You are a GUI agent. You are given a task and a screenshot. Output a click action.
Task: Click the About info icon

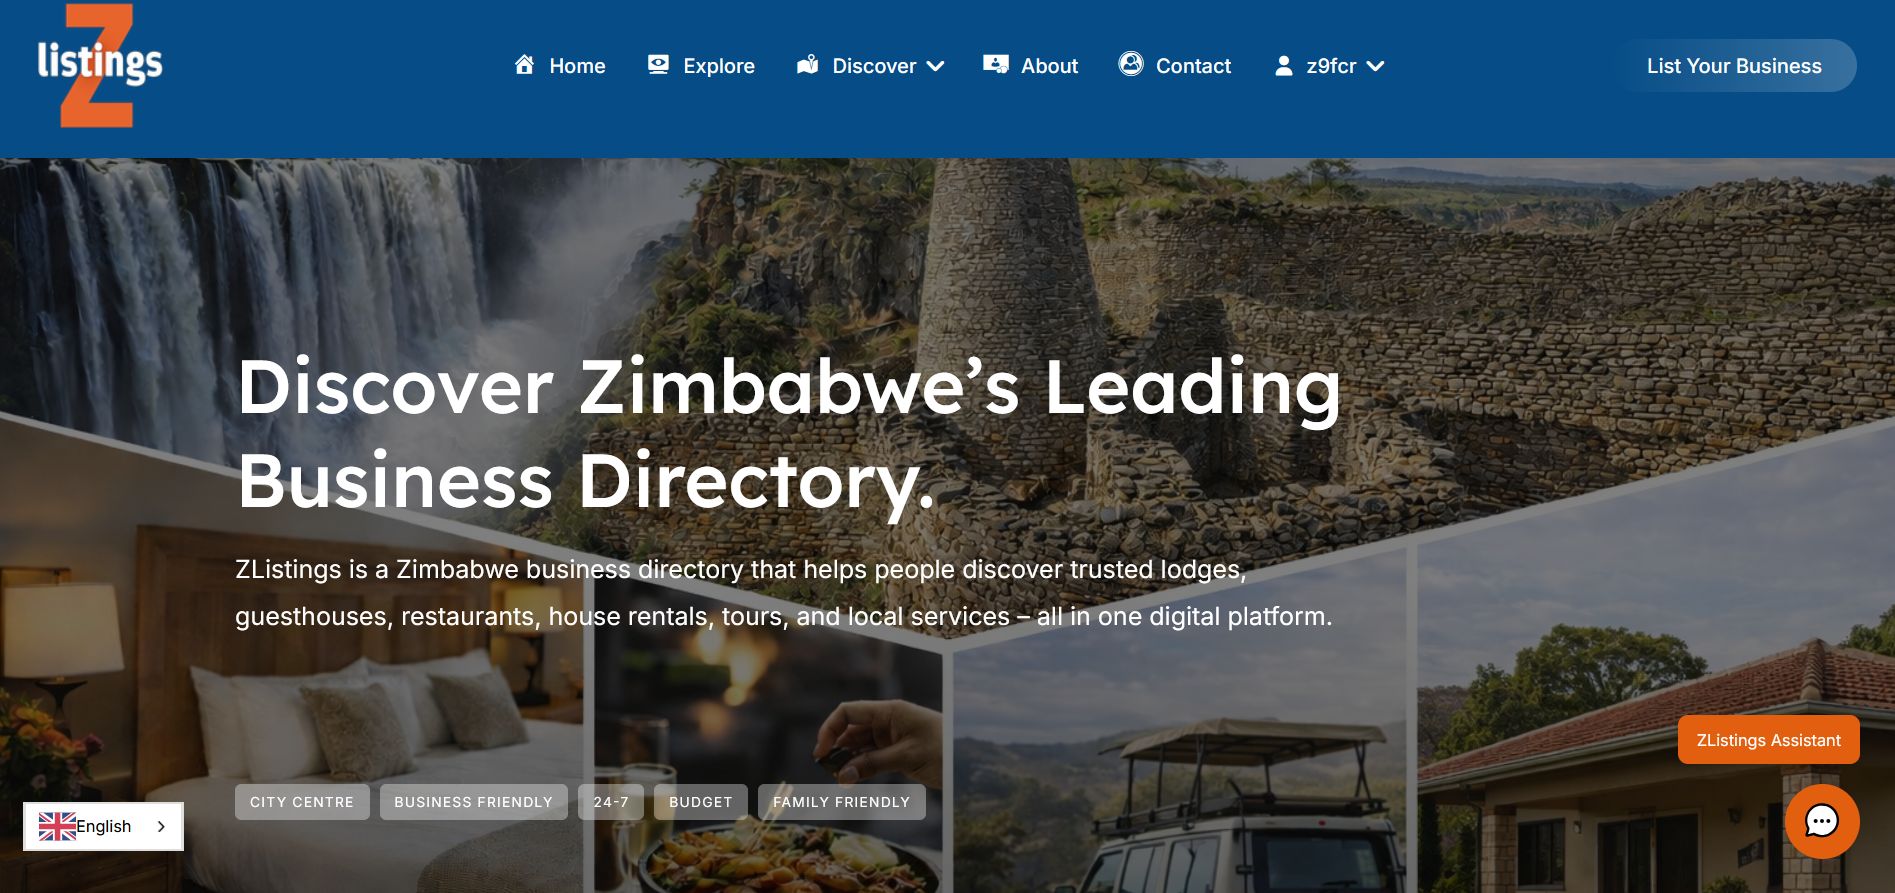coord(995,65)
